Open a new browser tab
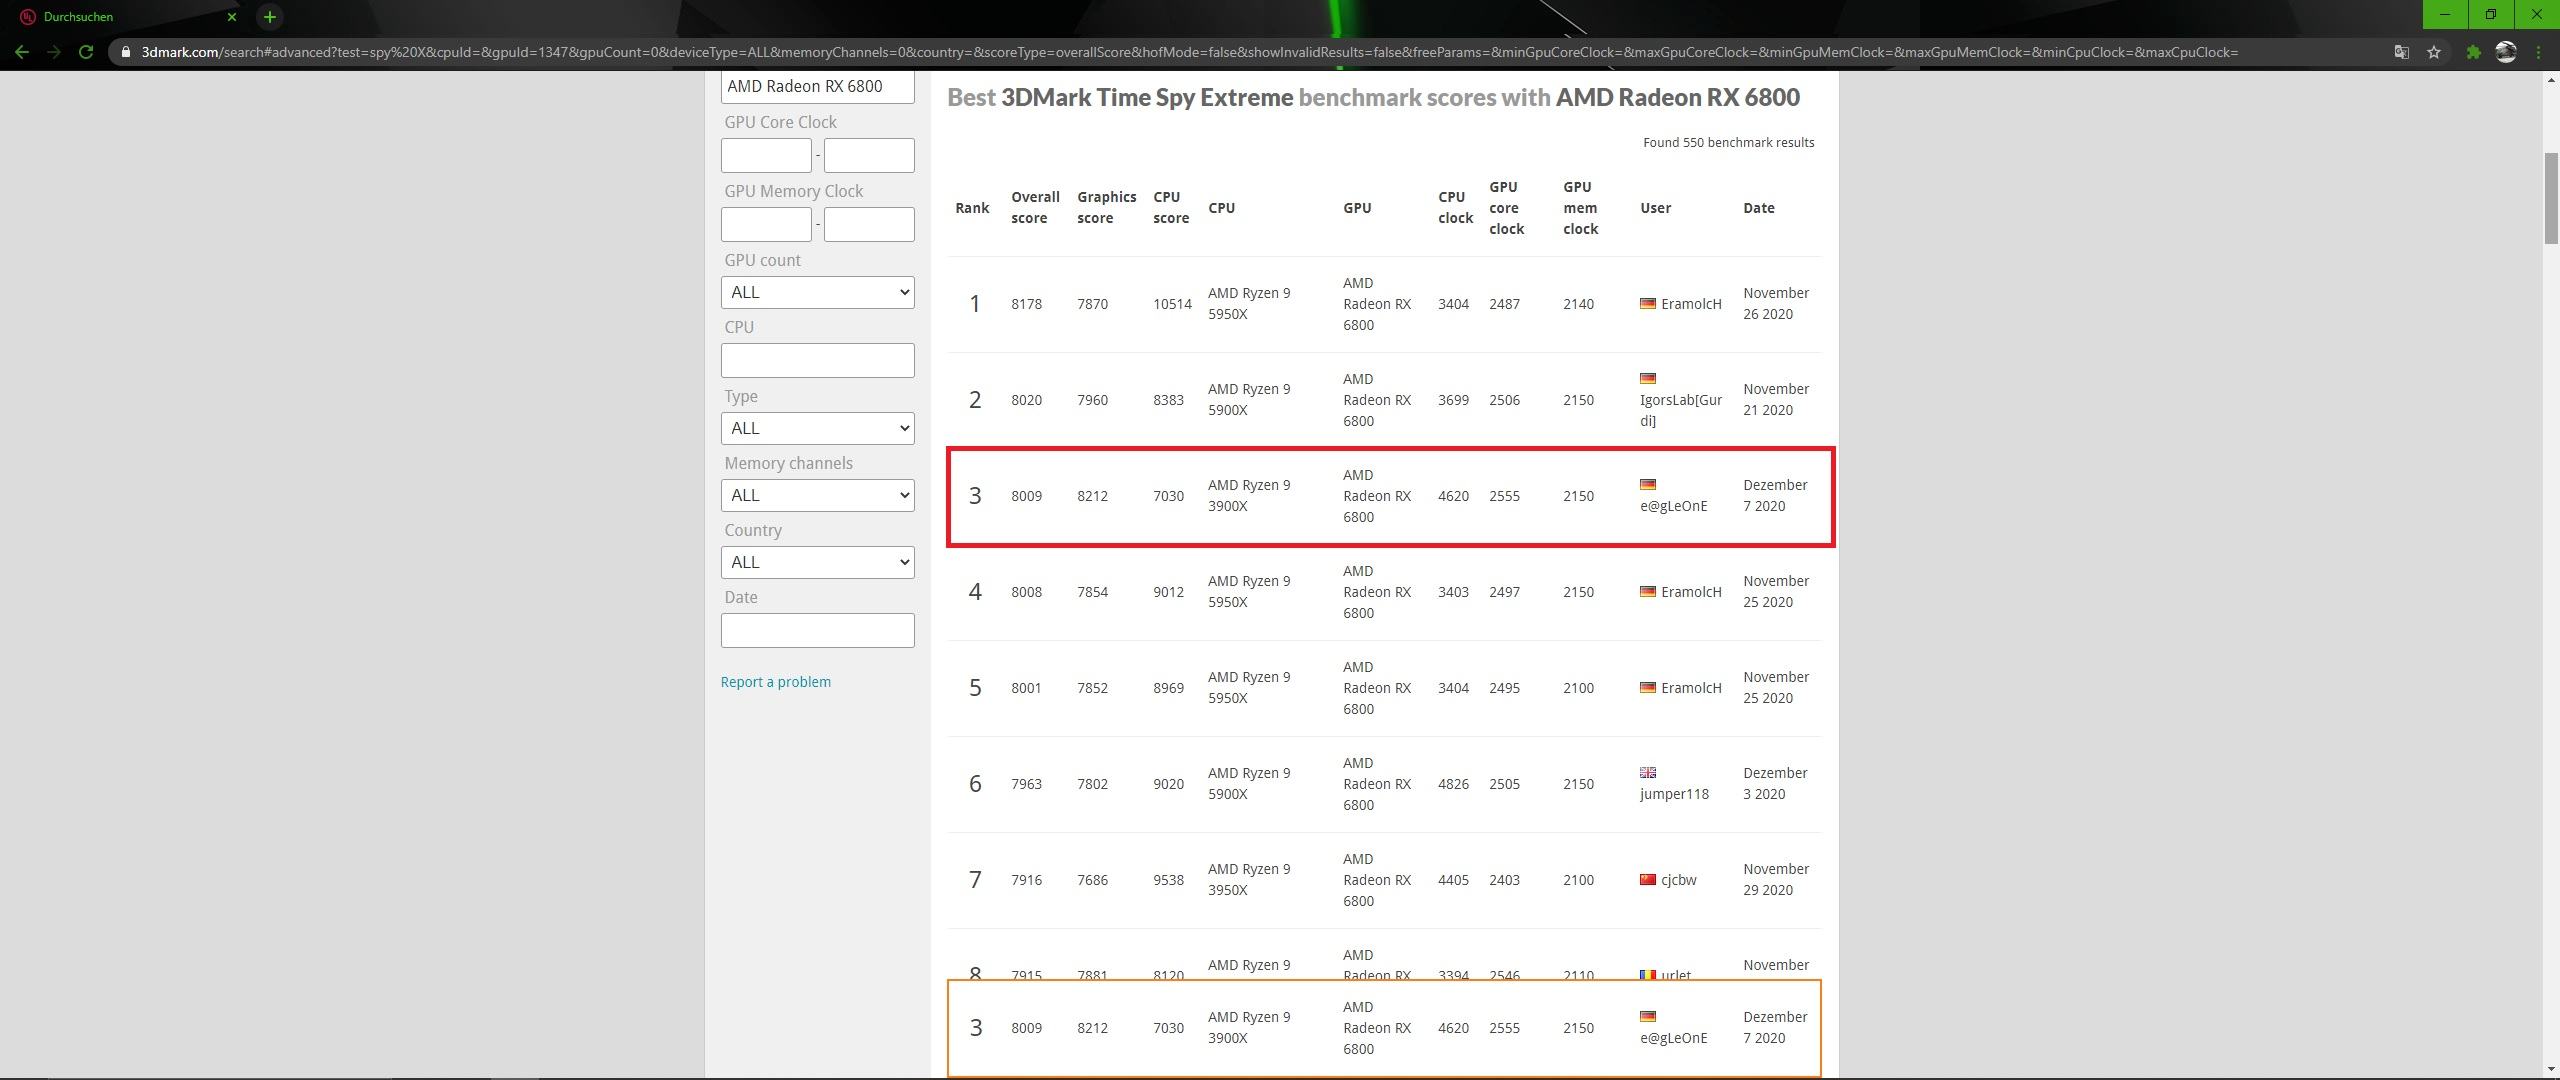 (x=269, y=17)
